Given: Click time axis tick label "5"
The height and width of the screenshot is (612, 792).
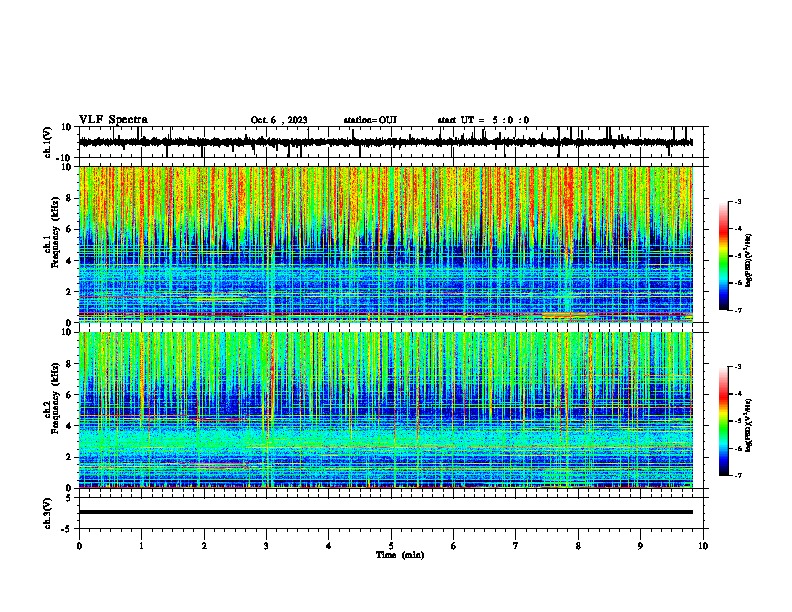Looking at the screenshot, I should [x=391, y=546].
